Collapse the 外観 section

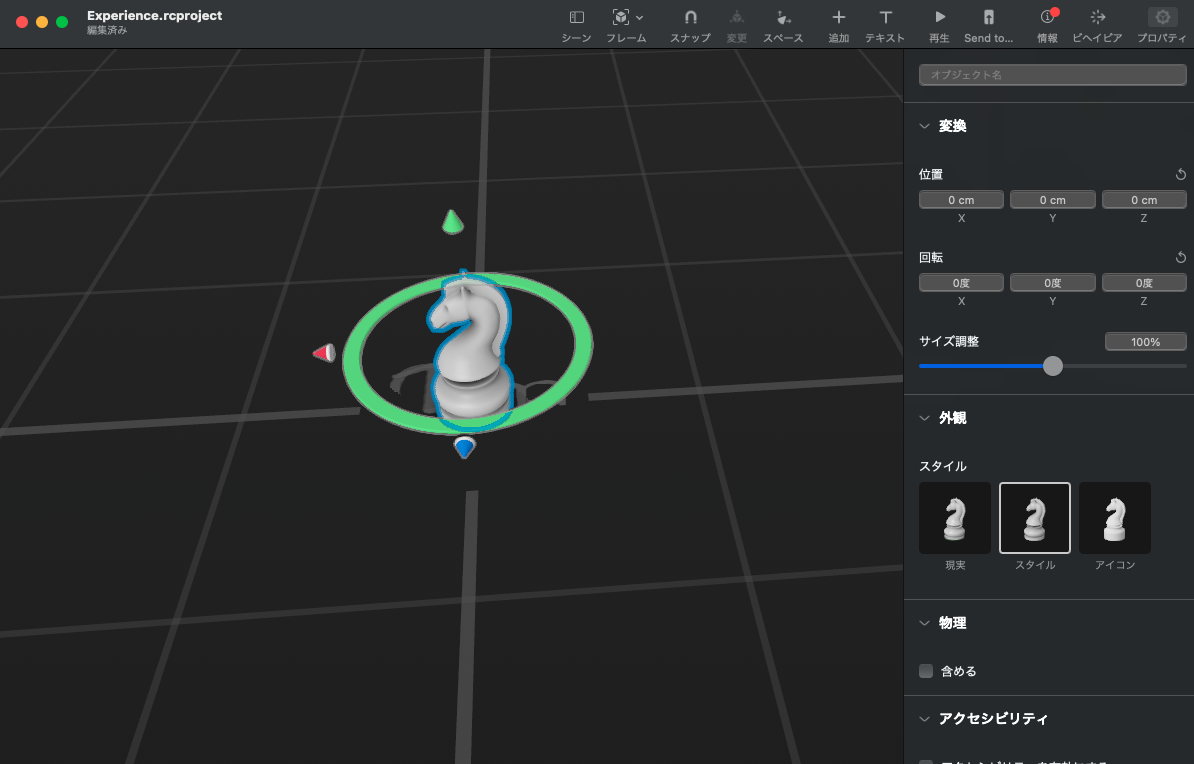tap(924, 418)
